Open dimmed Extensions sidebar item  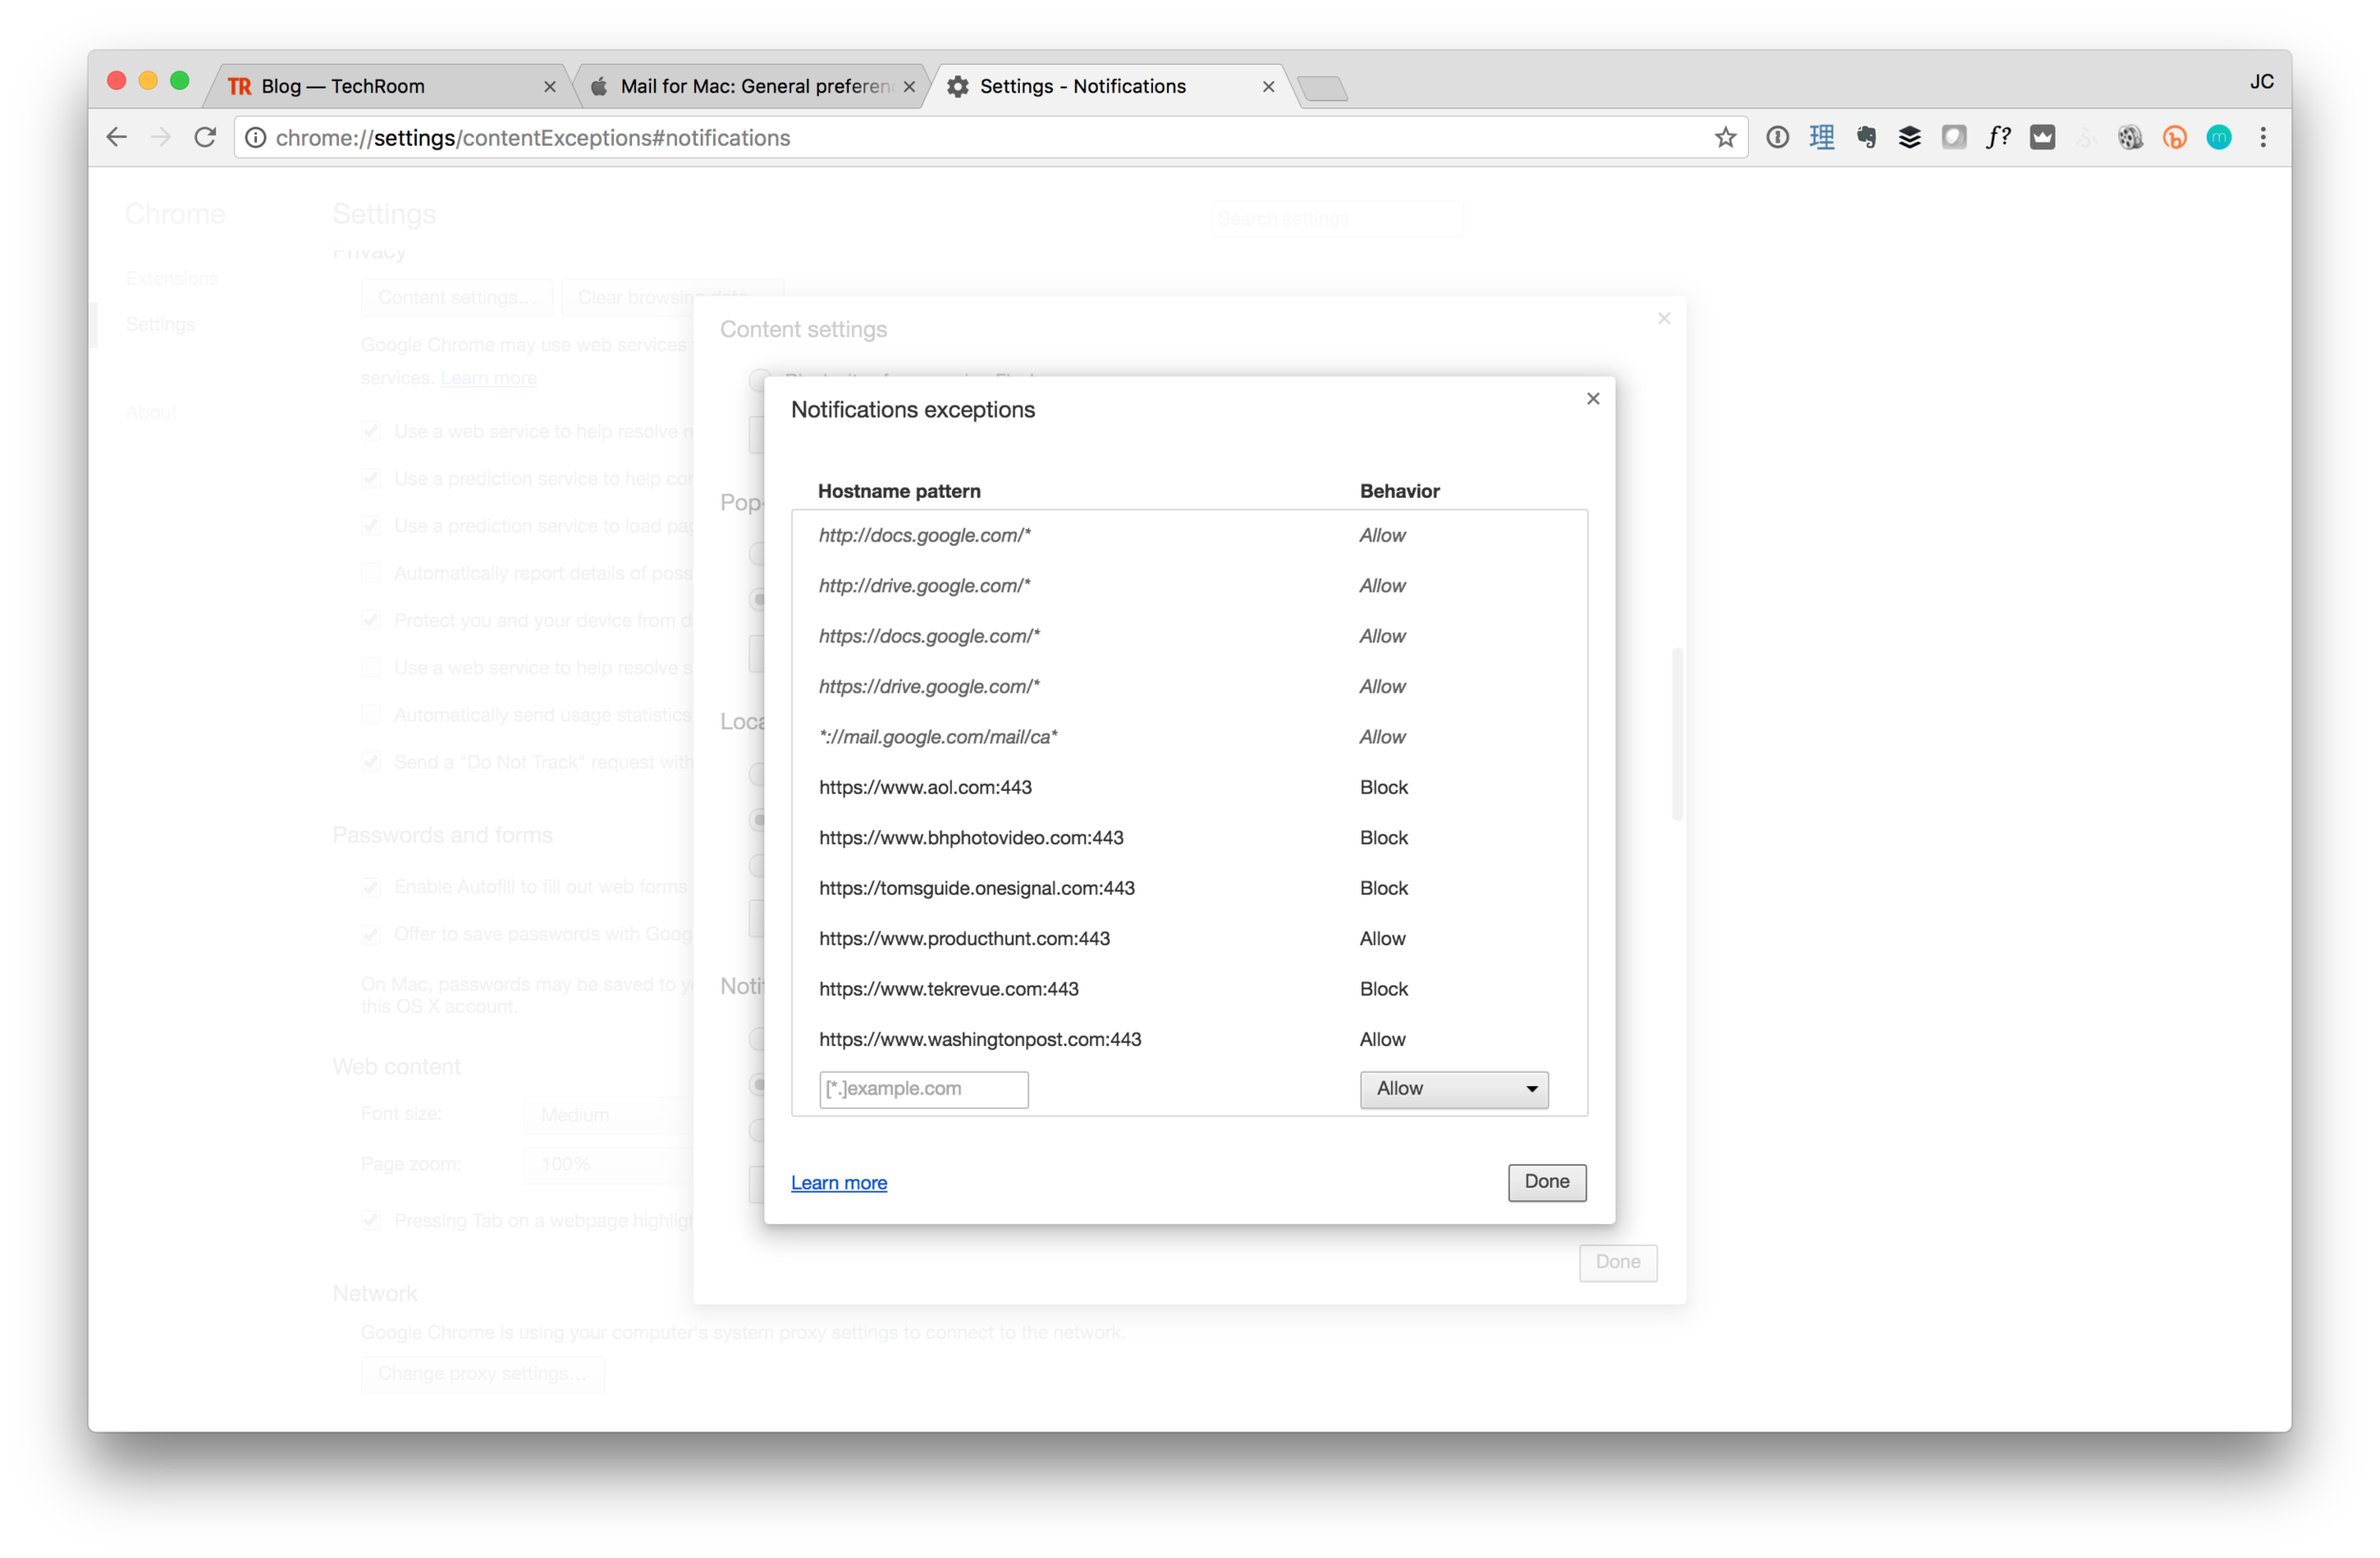pos(172,278)
